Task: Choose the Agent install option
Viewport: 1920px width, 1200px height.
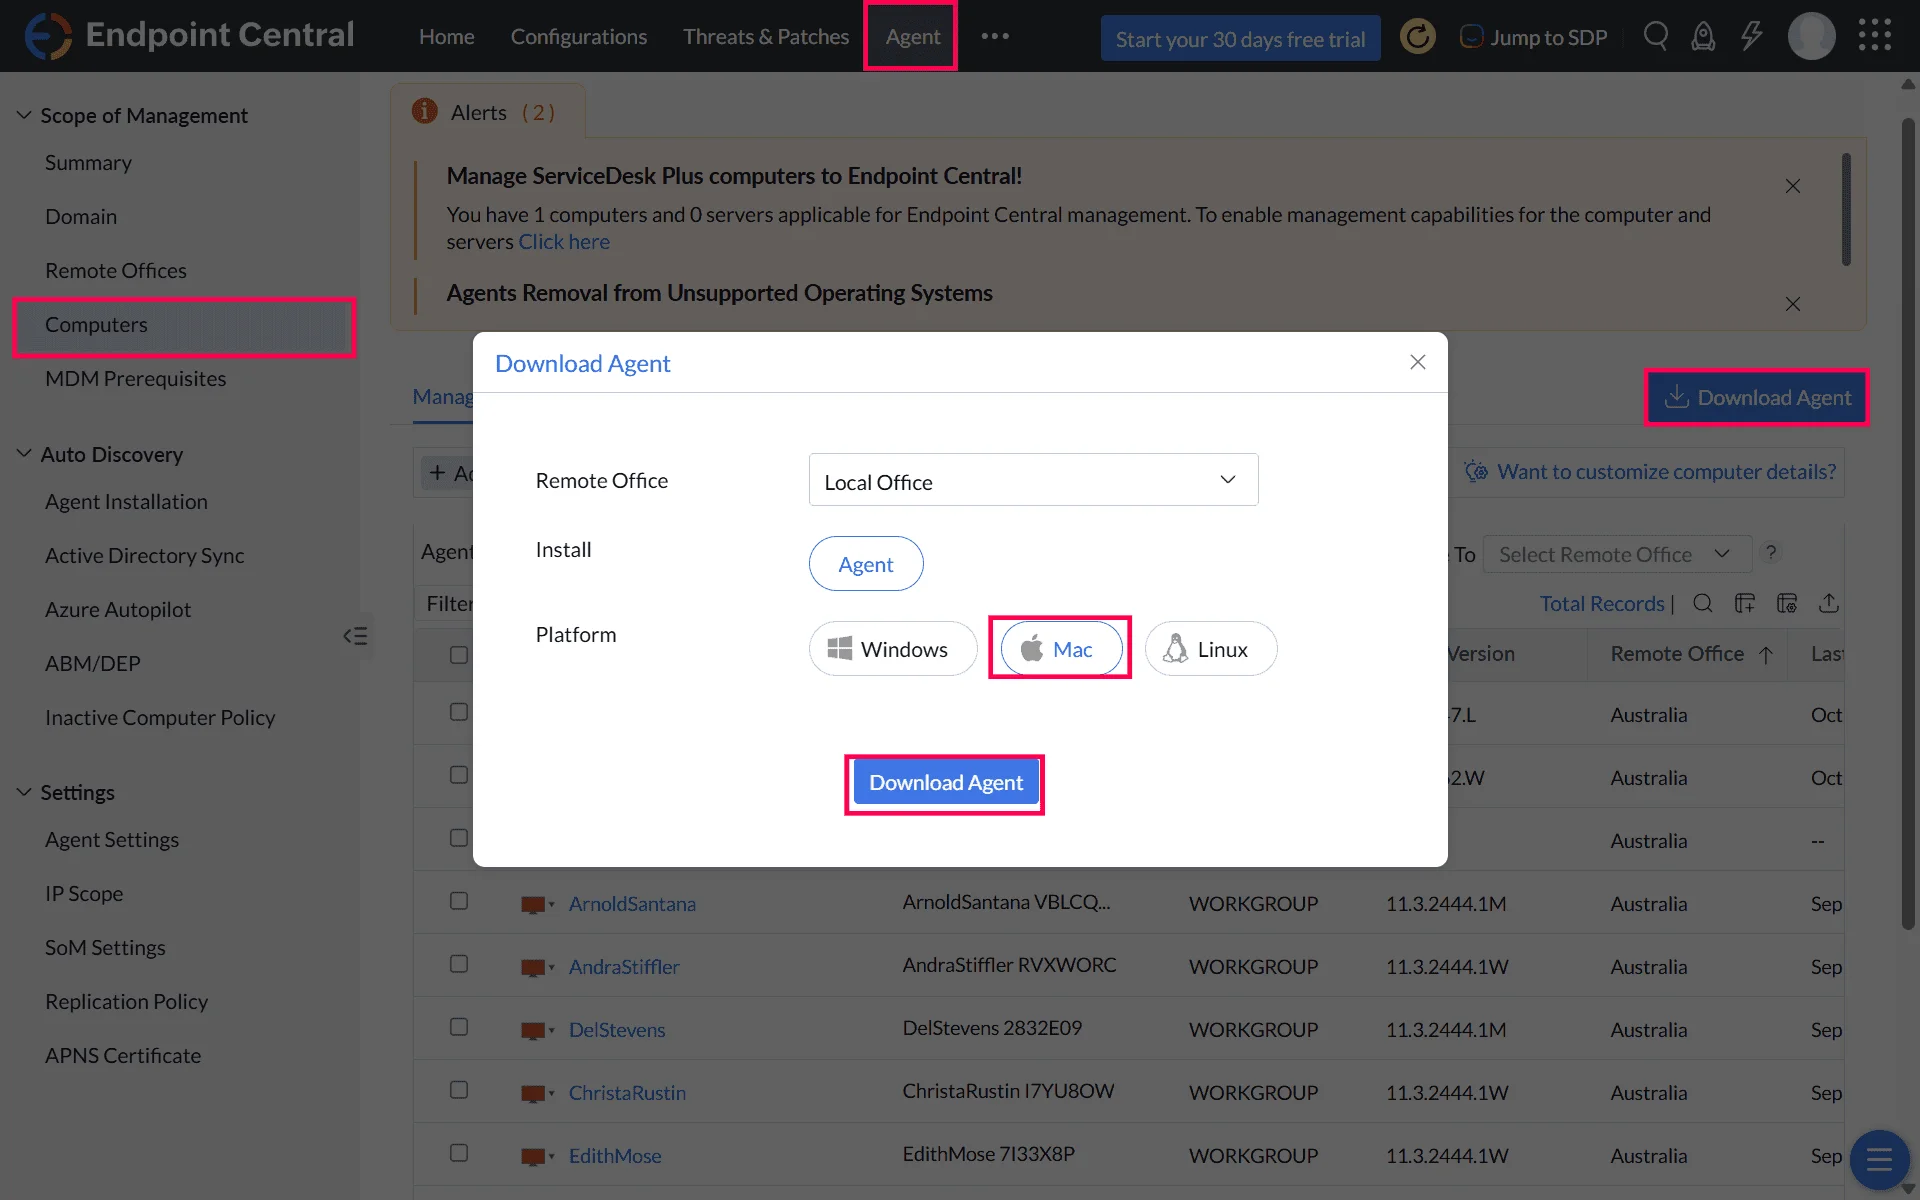Action: pyautogui.click(x=866, y=564)
